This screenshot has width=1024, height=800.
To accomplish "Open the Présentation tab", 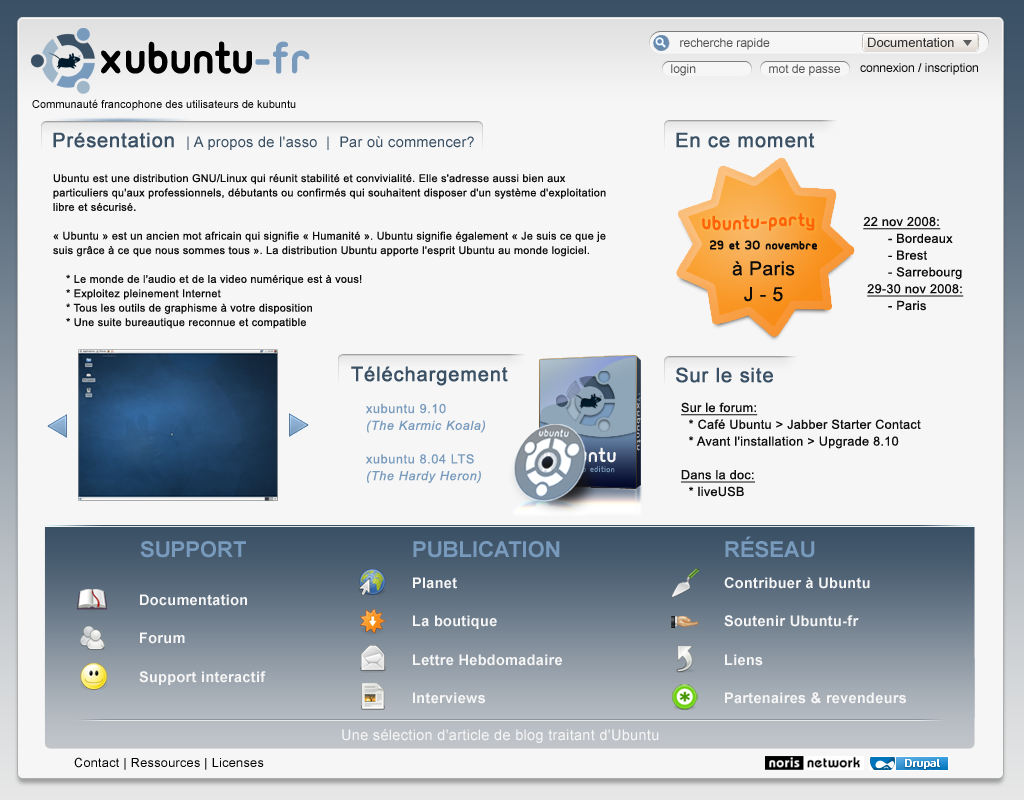I will pos(113,141).
